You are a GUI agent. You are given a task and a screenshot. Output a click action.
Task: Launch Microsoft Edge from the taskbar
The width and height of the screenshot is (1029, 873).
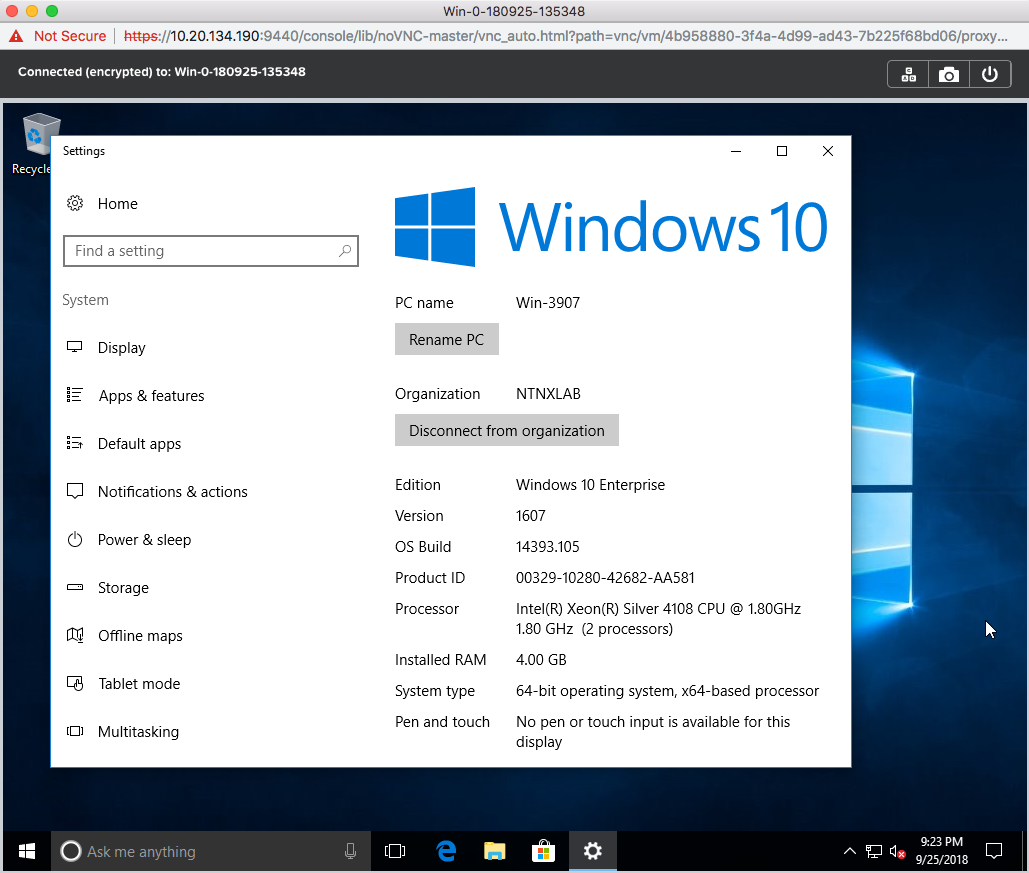click(446, 851)
